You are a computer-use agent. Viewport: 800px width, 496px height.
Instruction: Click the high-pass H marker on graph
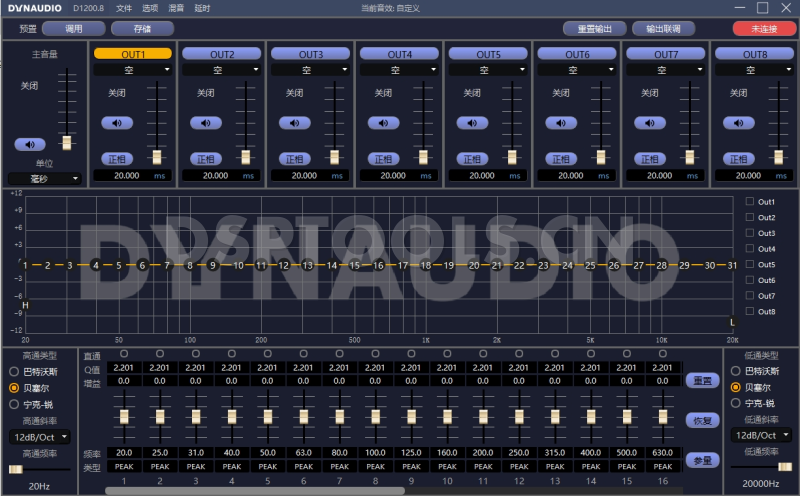coord(25,305)
